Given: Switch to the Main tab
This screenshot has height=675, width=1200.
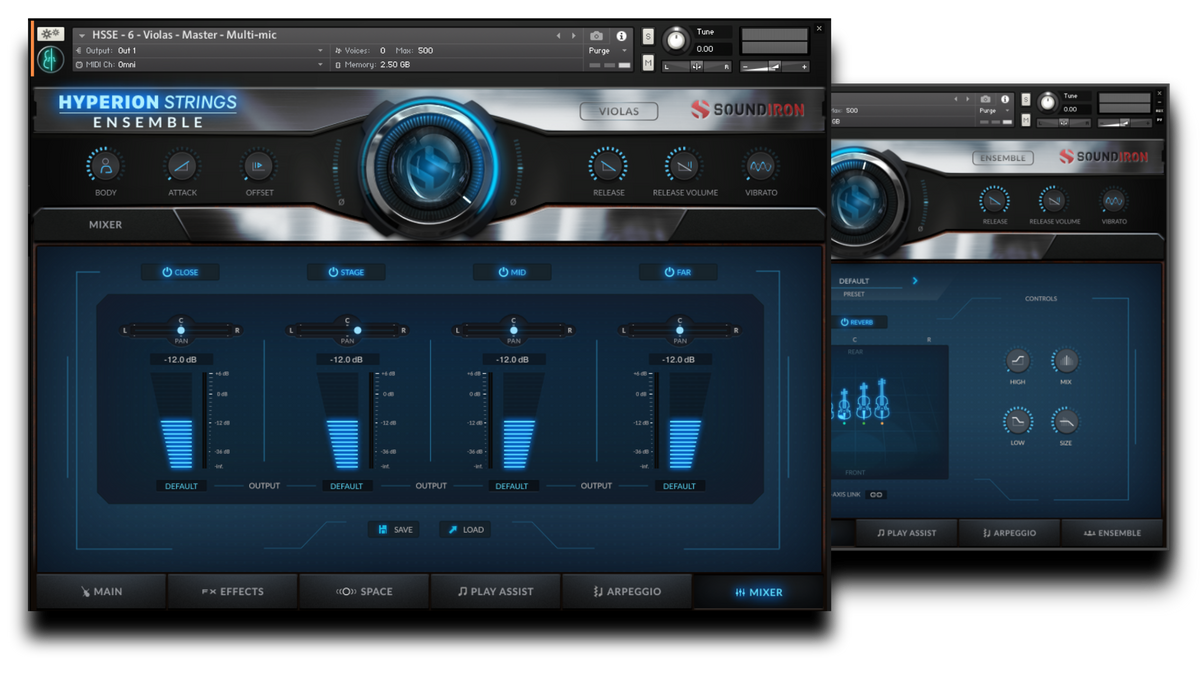Looking at the screenshot, I should (101, 592).
